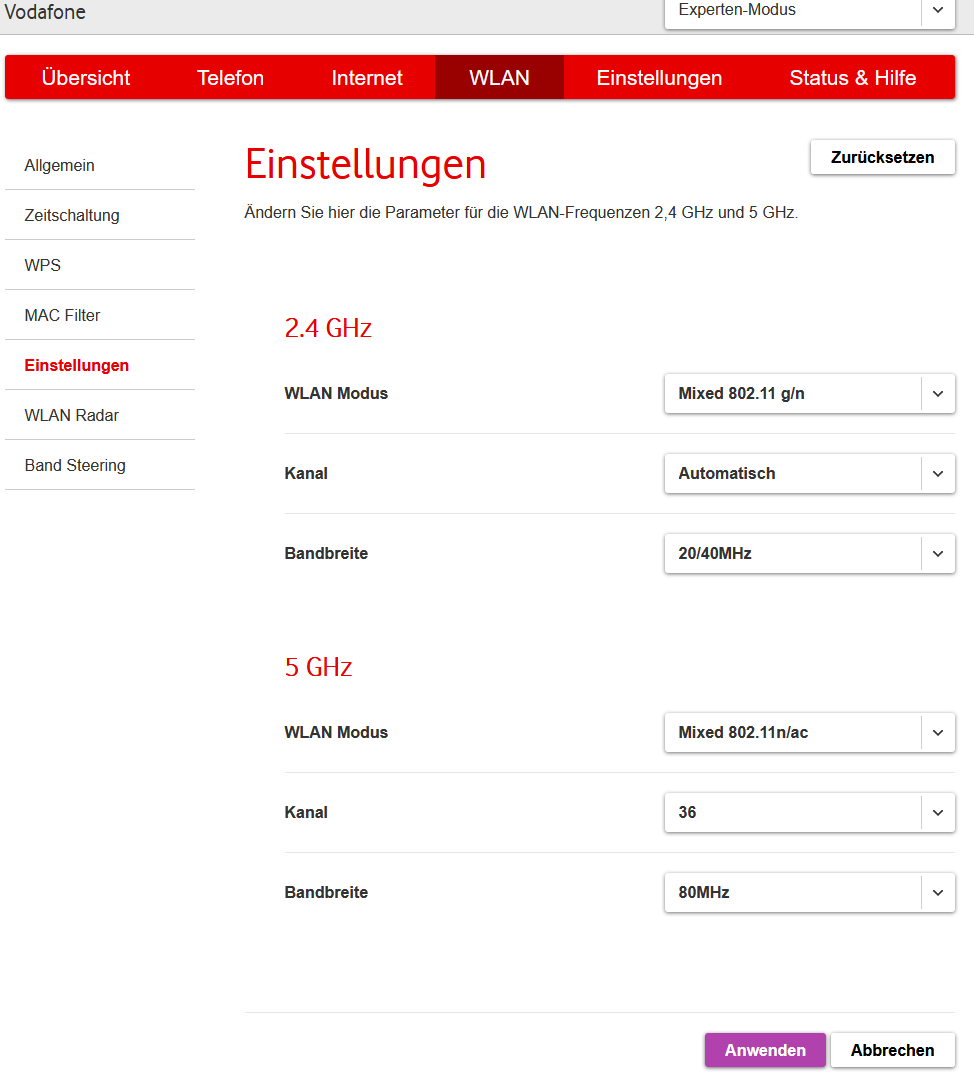Click the Abbrechen button
This screenshot has width=974, height=1074.
click(892, 1050)
